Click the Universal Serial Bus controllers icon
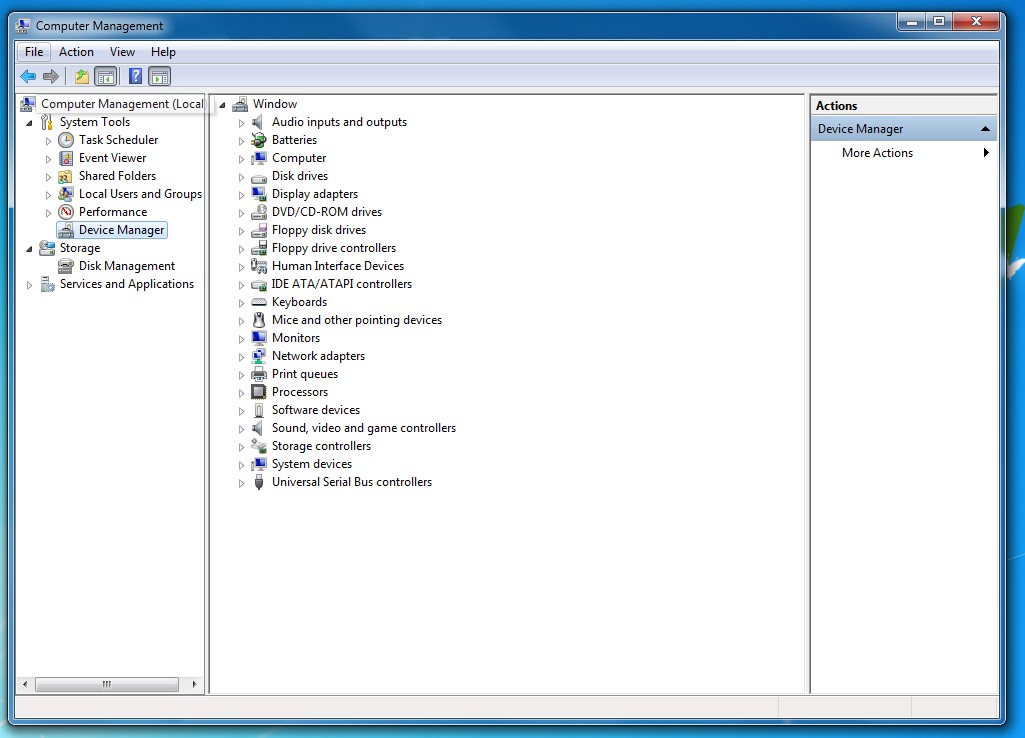Screen dimensions: 1025x738 pyautogui.click(x=259, y=482)
